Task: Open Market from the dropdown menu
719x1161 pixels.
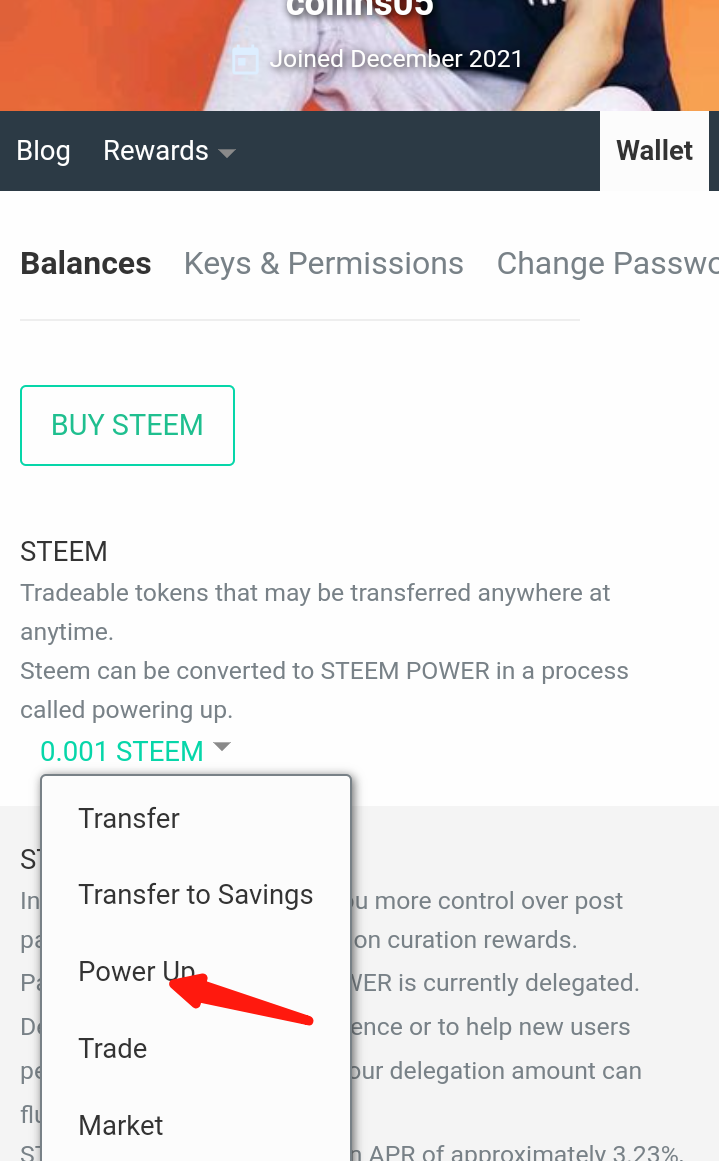Action: click(x=121, y=1126)
